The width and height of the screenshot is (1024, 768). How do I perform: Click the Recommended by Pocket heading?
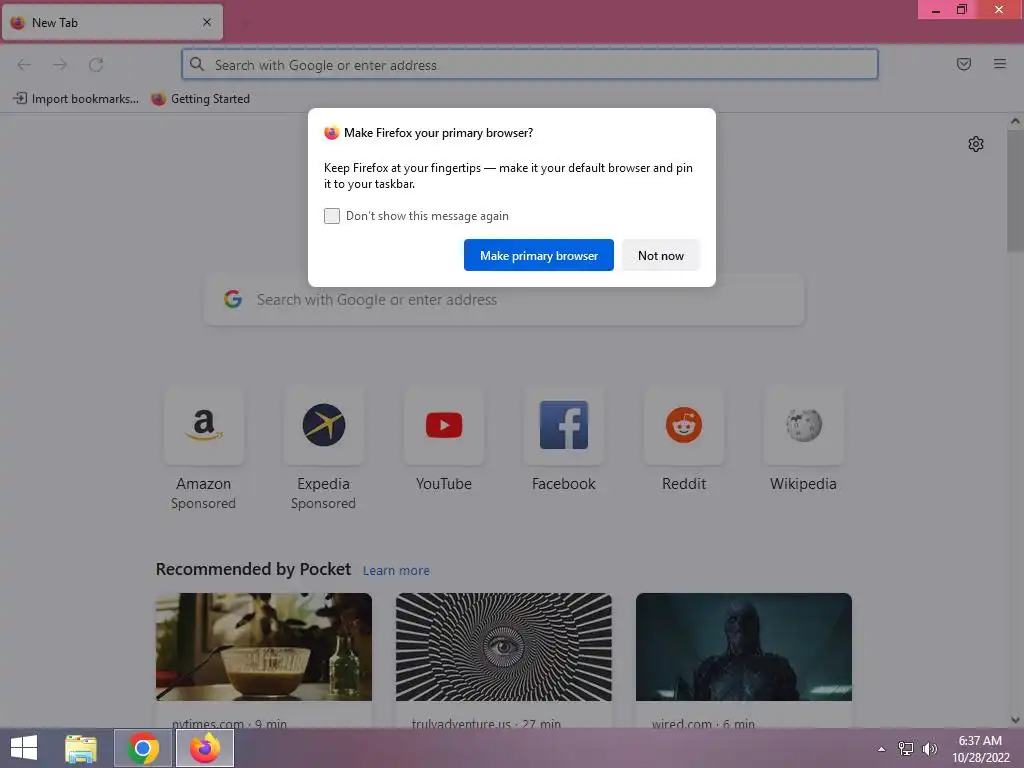(x=253, y=569)
